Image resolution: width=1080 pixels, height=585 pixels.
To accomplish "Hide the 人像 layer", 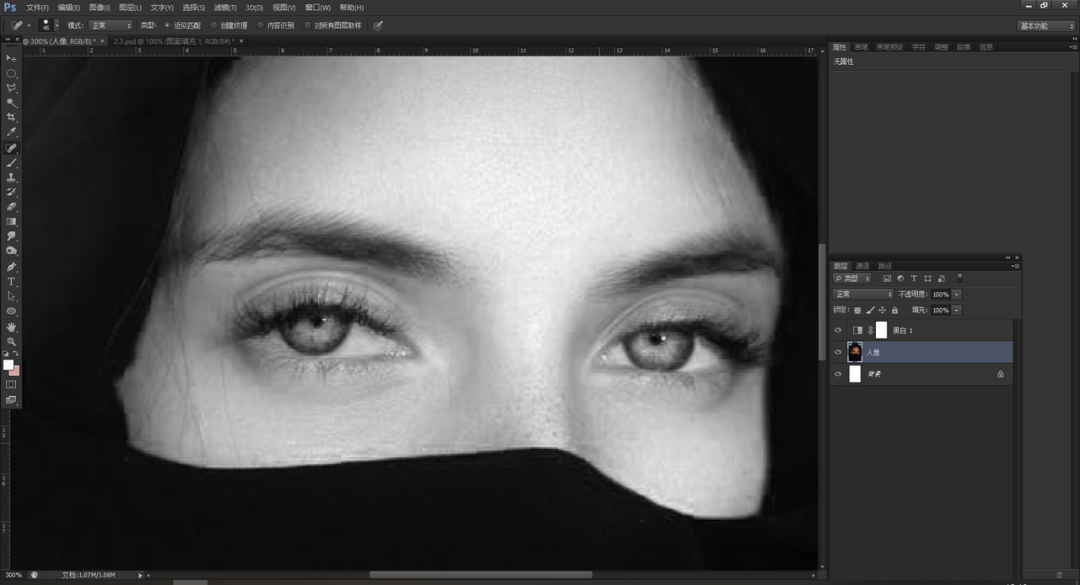I will tap(838, 352).
